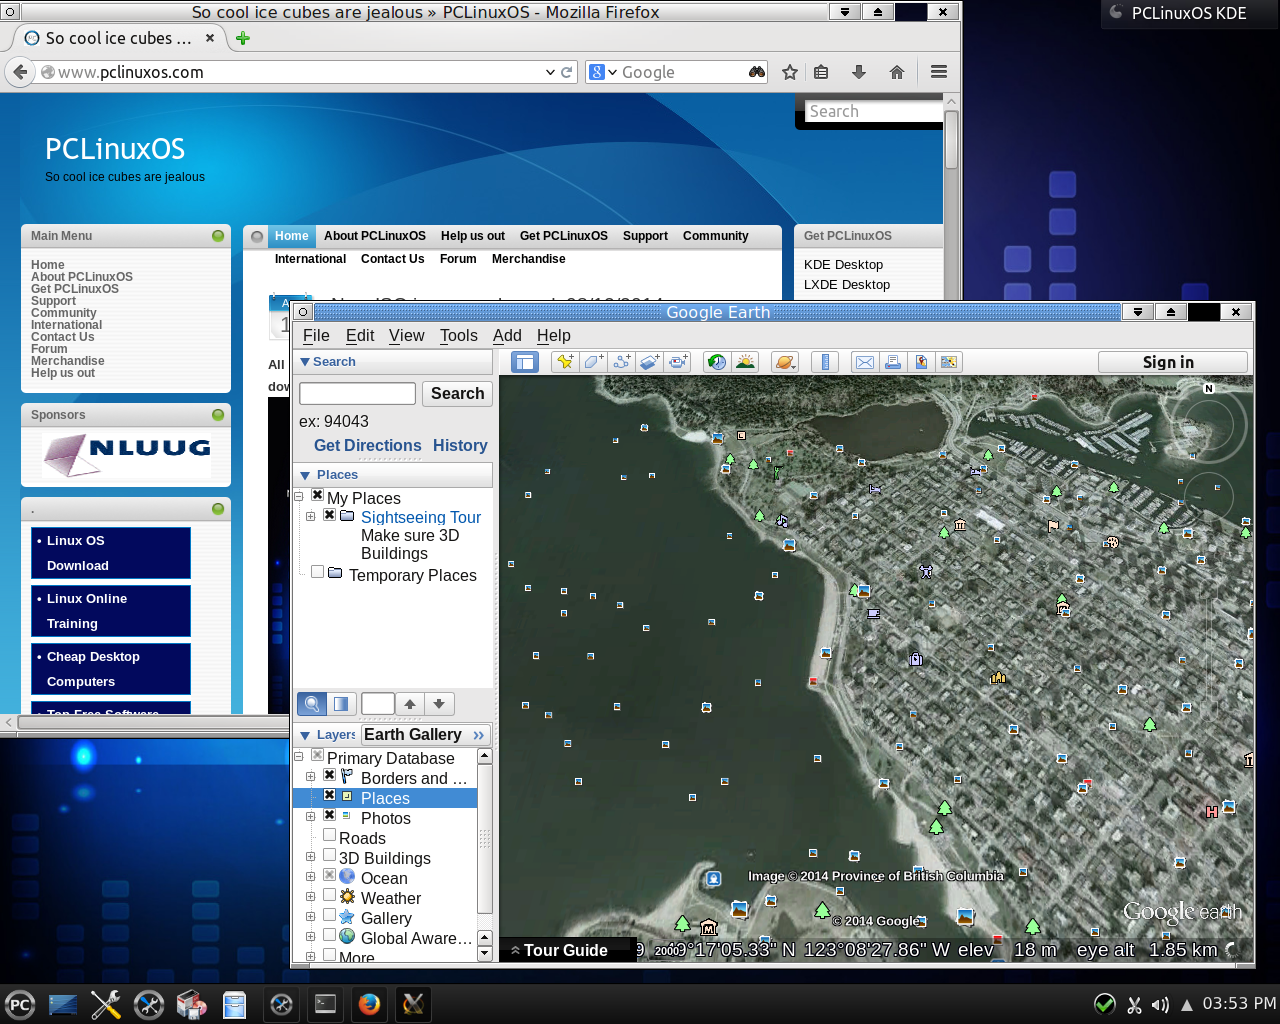Open Firefox hamburger menu icon
The width and height of the screenshot is (1280, 1024).
pos(938,72)
